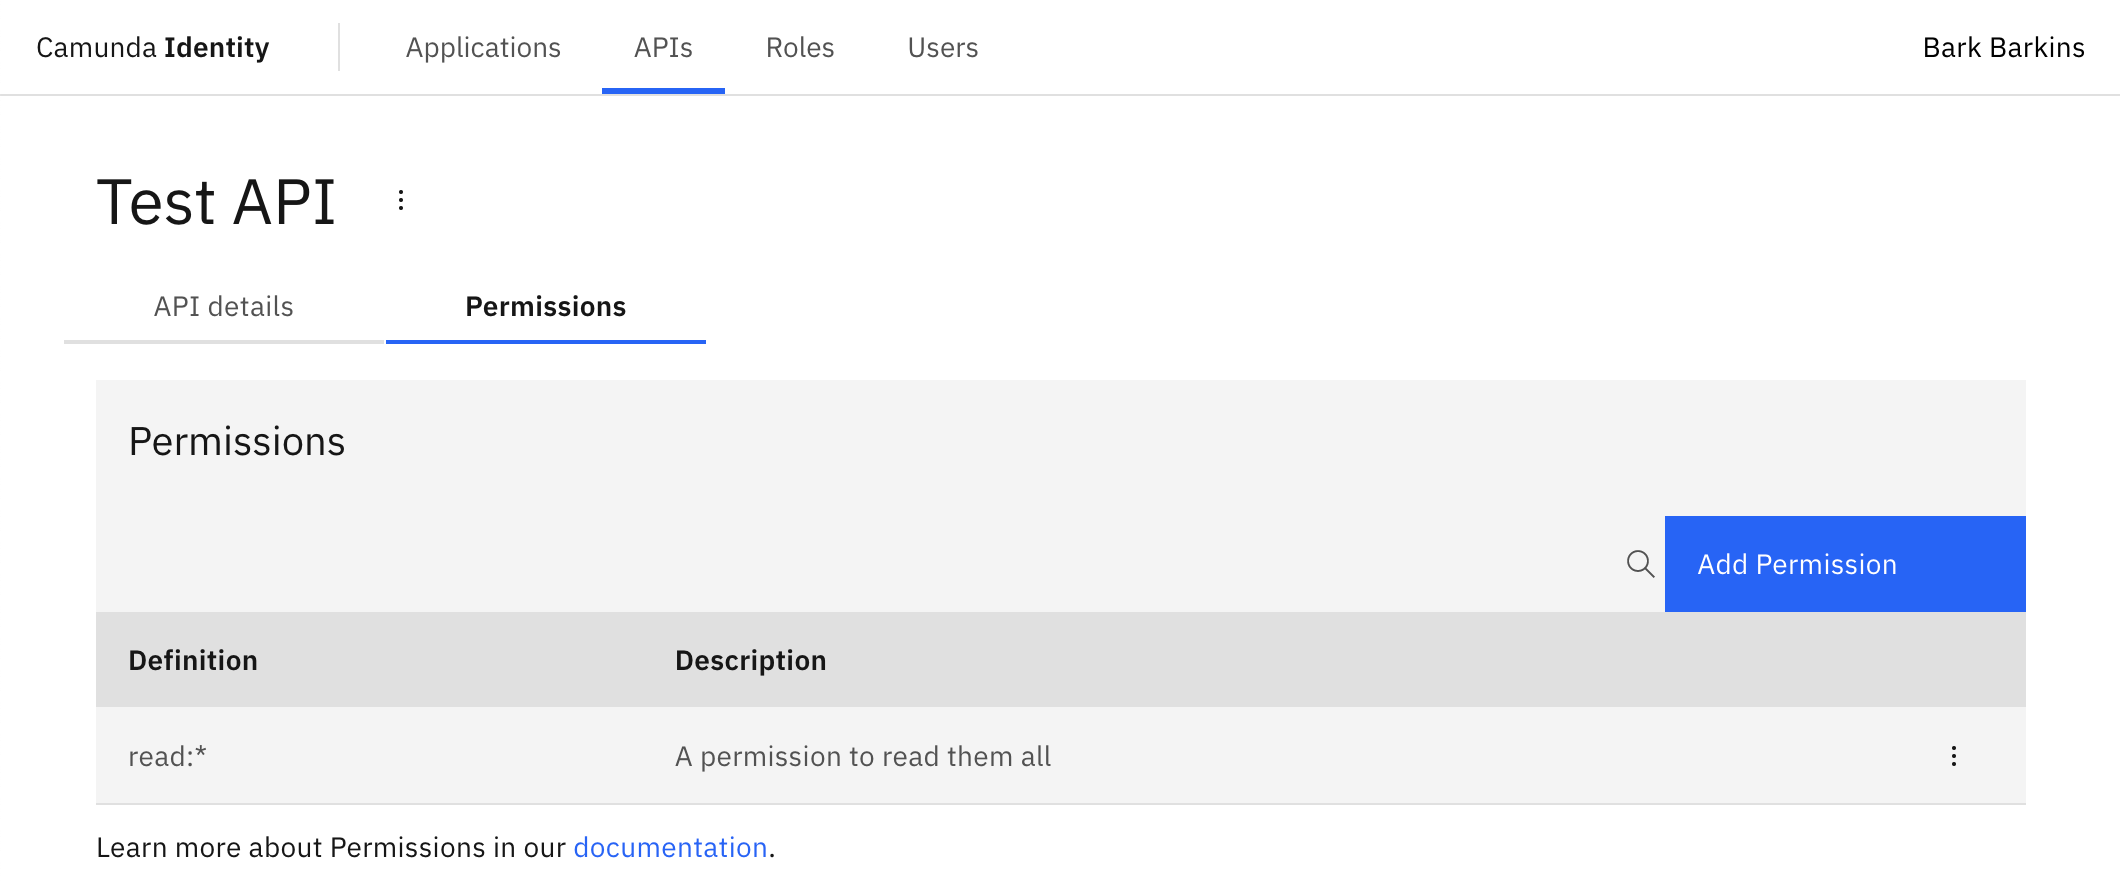Click the Add Permission button

pos(1844,564)
